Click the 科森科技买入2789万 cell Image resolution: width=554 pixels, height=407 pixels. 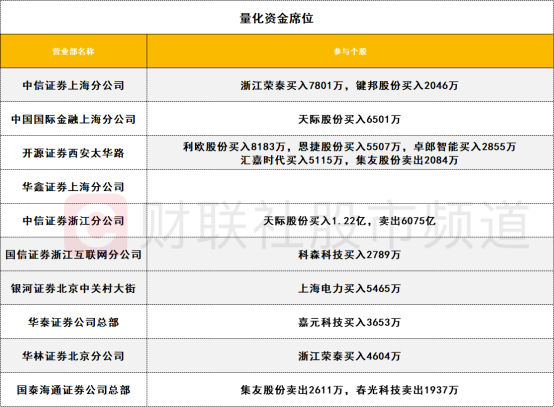pos(349,254)
